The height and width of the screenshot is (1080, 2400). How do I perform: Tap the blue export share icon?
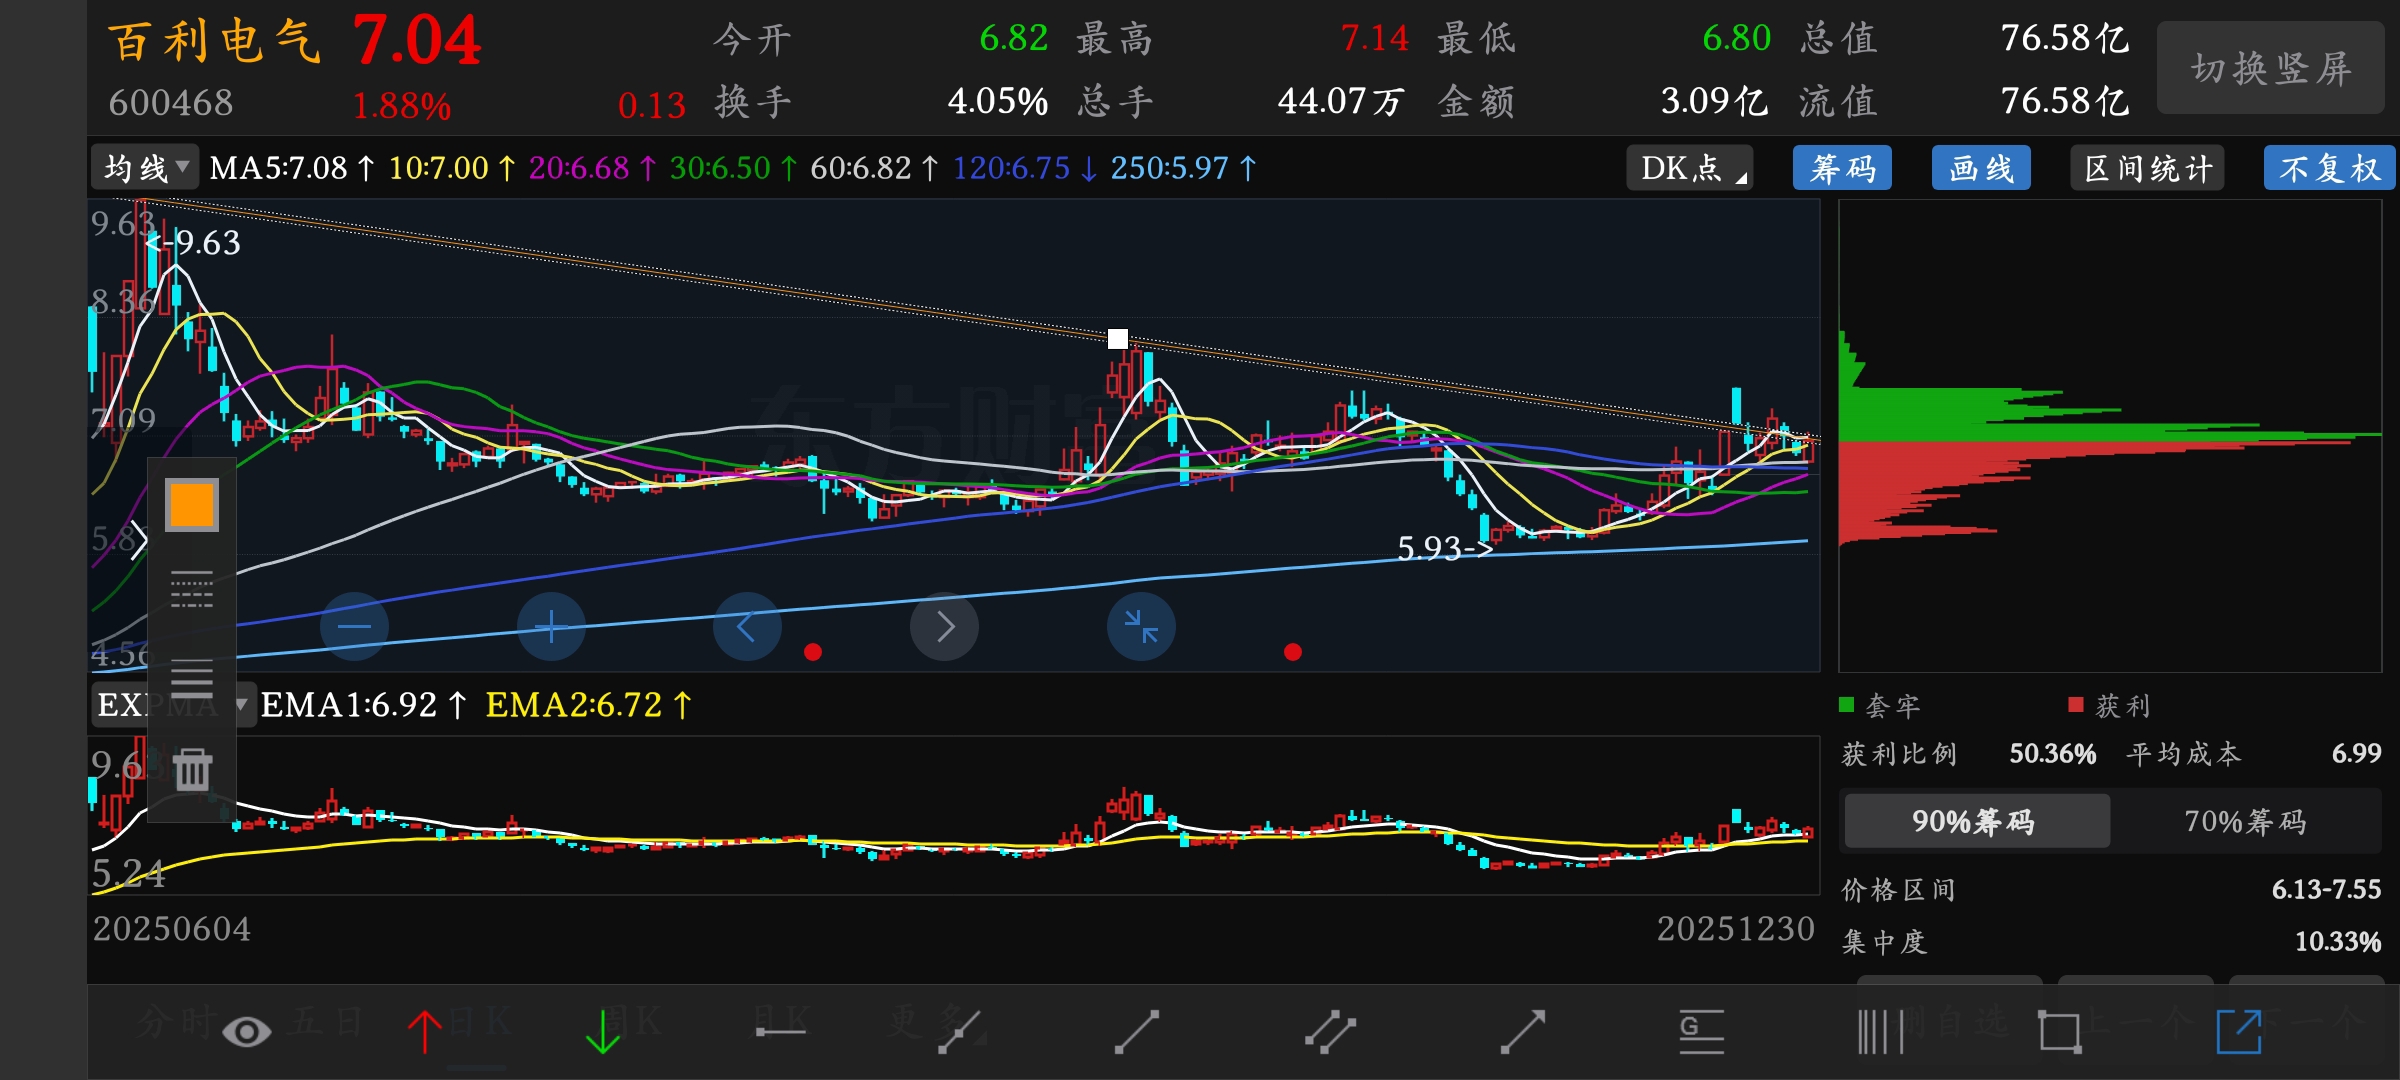tap(2238, 1031)
